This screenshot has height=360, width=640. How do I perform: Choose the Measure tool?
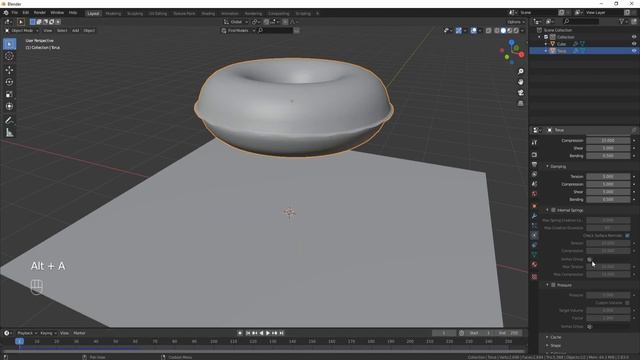tap(9, 132)
